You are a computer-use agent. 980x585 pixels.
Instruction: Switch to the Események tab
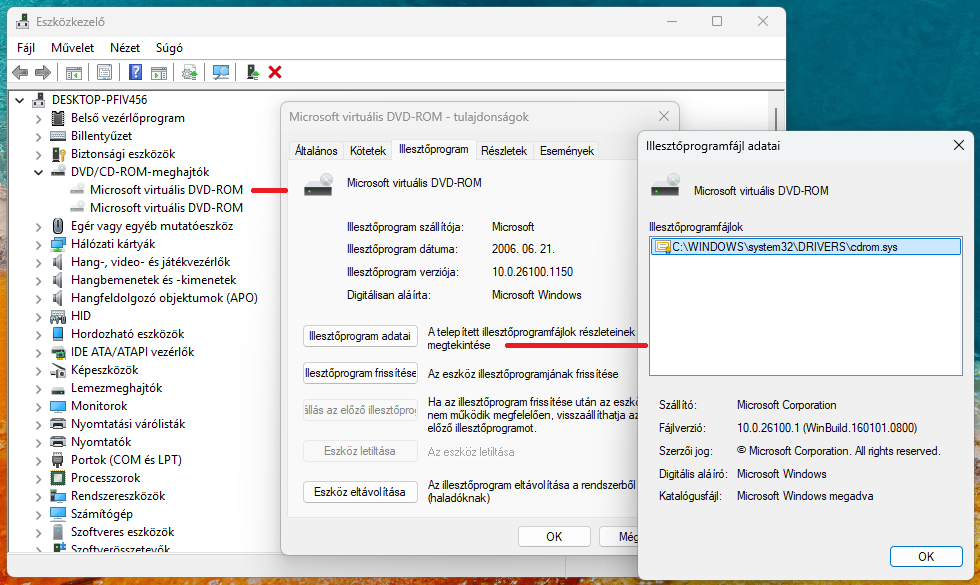tap(567, 151)
